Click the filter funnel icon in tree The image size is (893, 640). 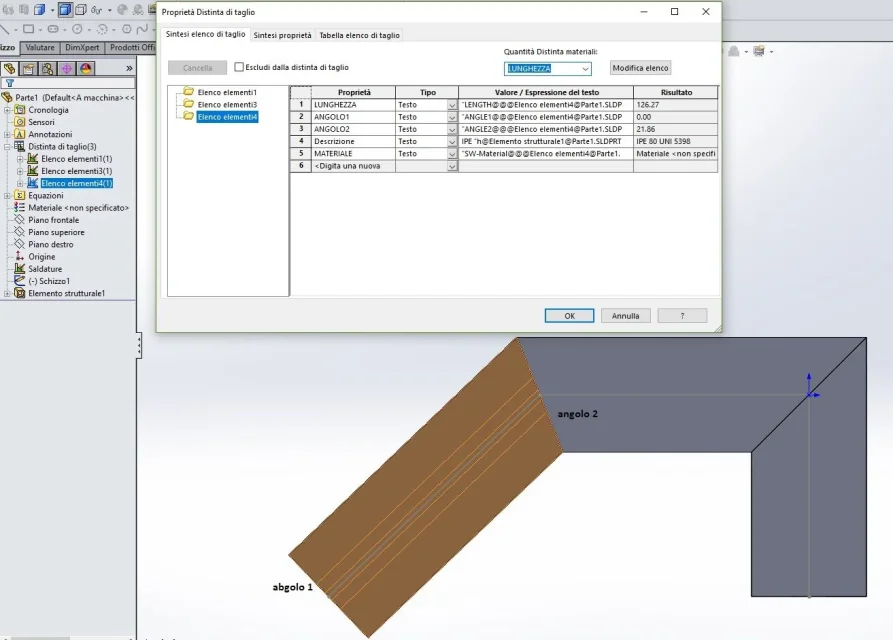[x=10, y=83]
